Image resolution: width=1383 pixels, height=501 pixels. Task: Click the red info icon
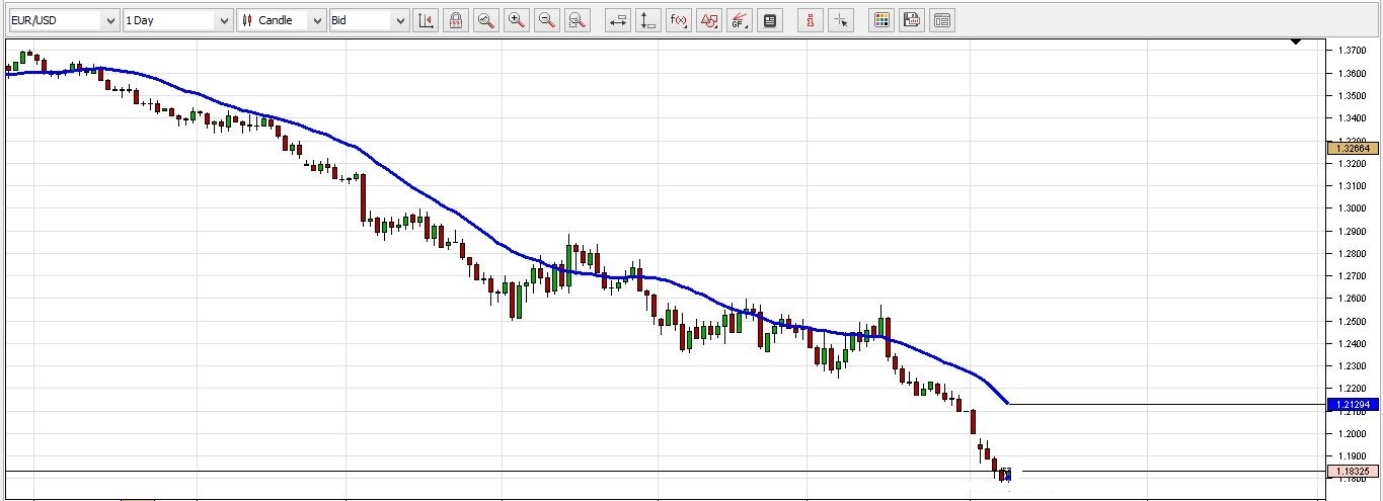pos(810,20)
